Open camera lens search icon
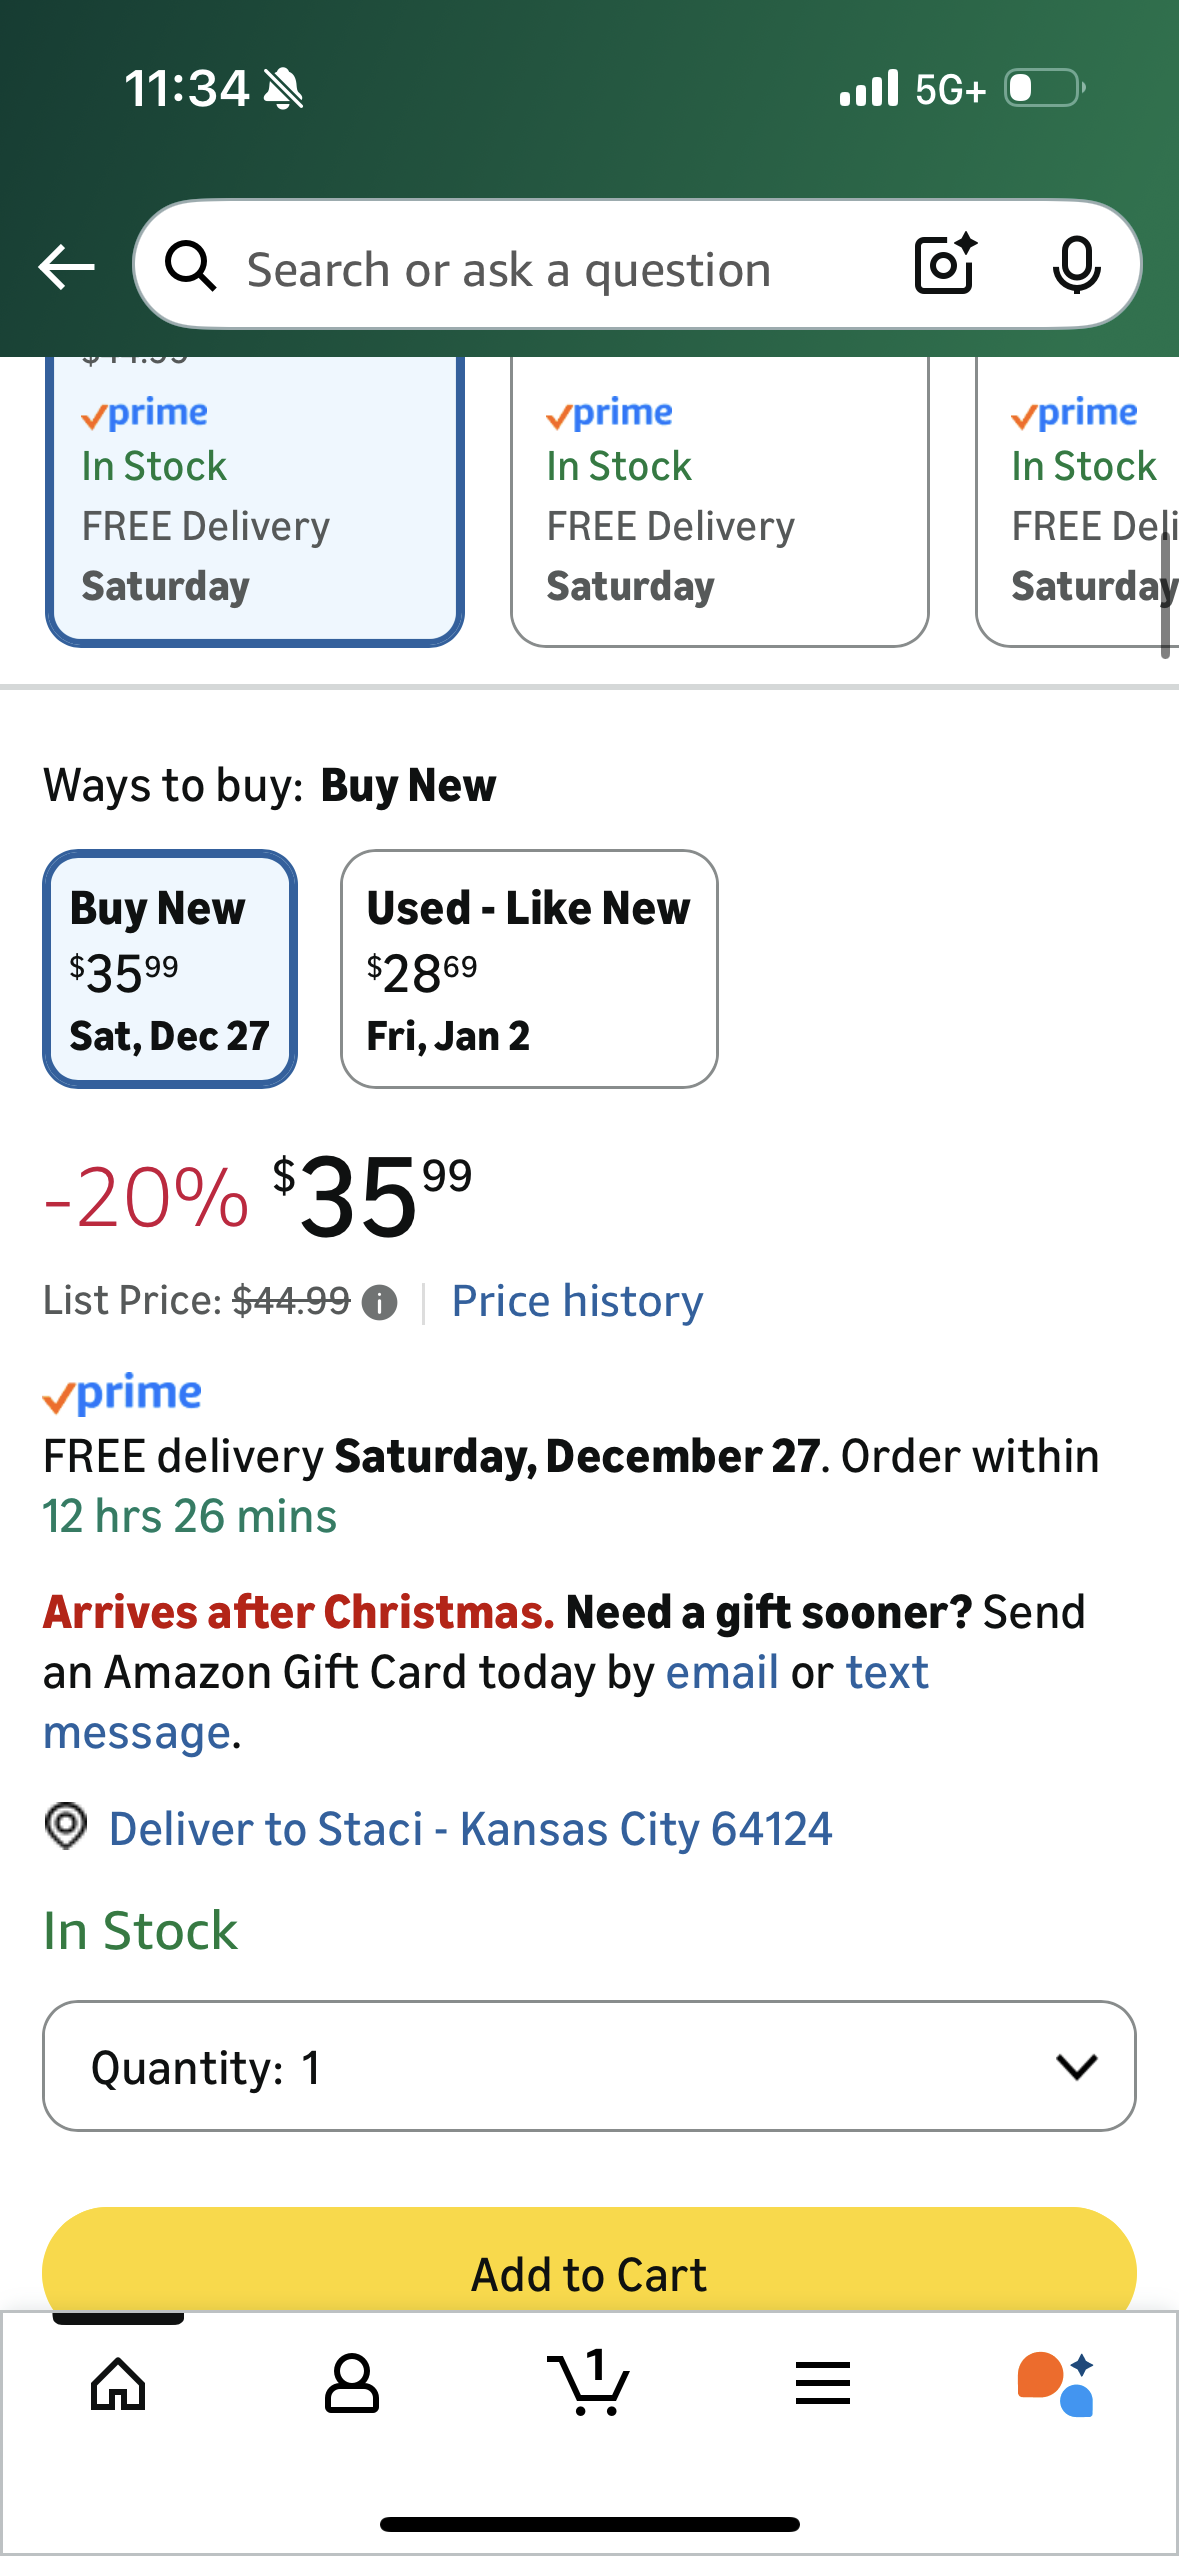Viewport: 1179px width, 2556px height. [x=945, y=264]
